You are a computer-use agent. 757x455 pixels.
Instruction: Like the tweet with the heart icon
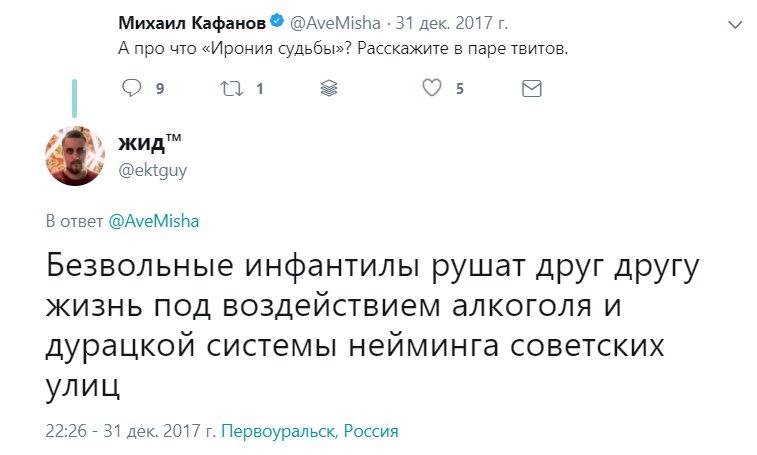tap(431, 89)
